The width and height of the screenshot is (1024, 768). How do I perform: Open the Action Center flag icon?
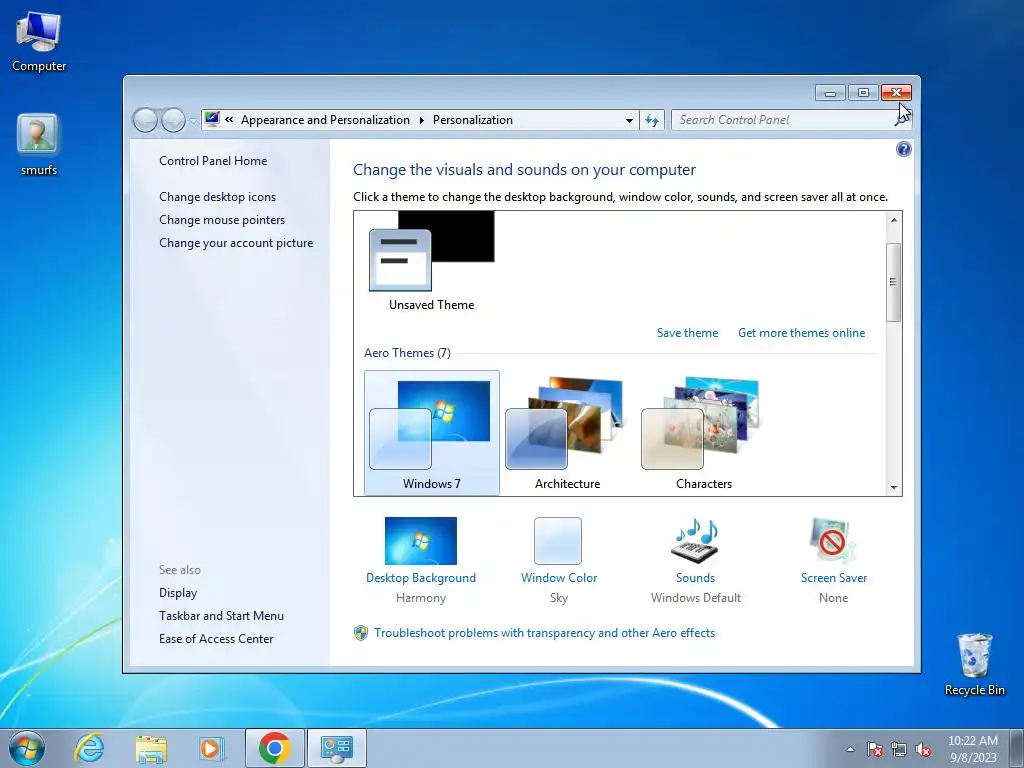point(874,749)
